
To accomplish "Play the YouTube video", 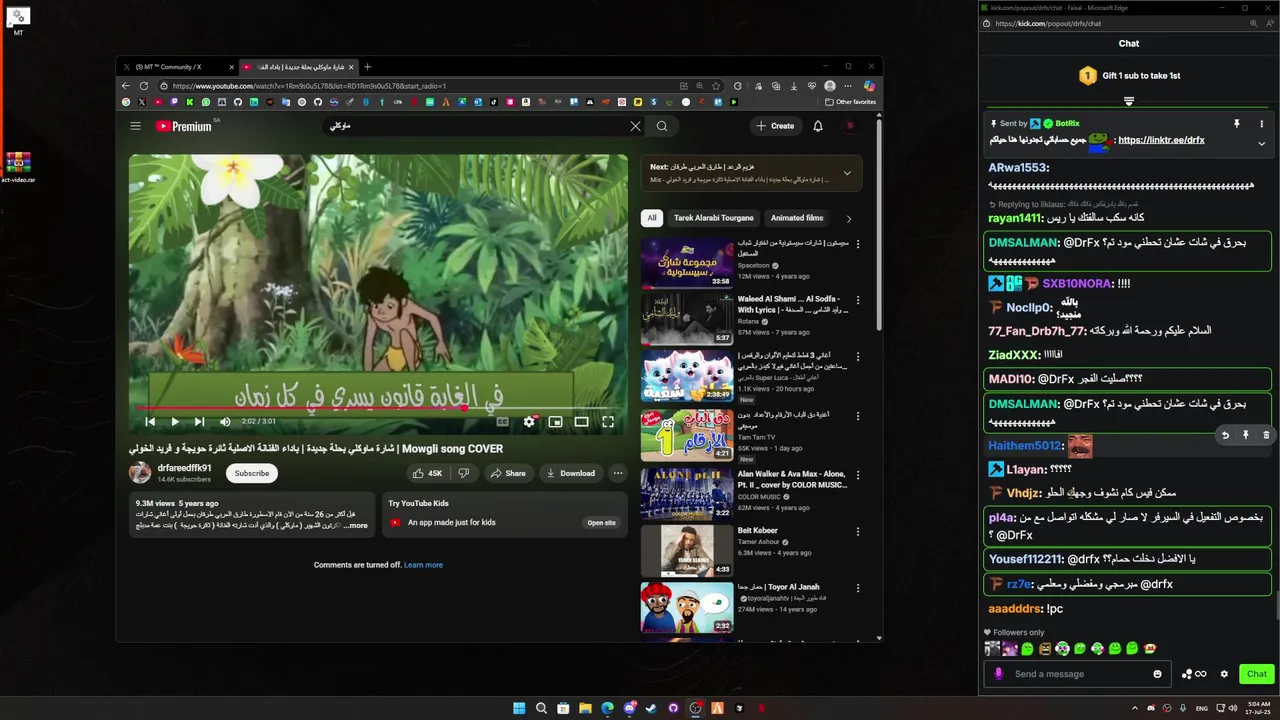I will pos(175,422).
